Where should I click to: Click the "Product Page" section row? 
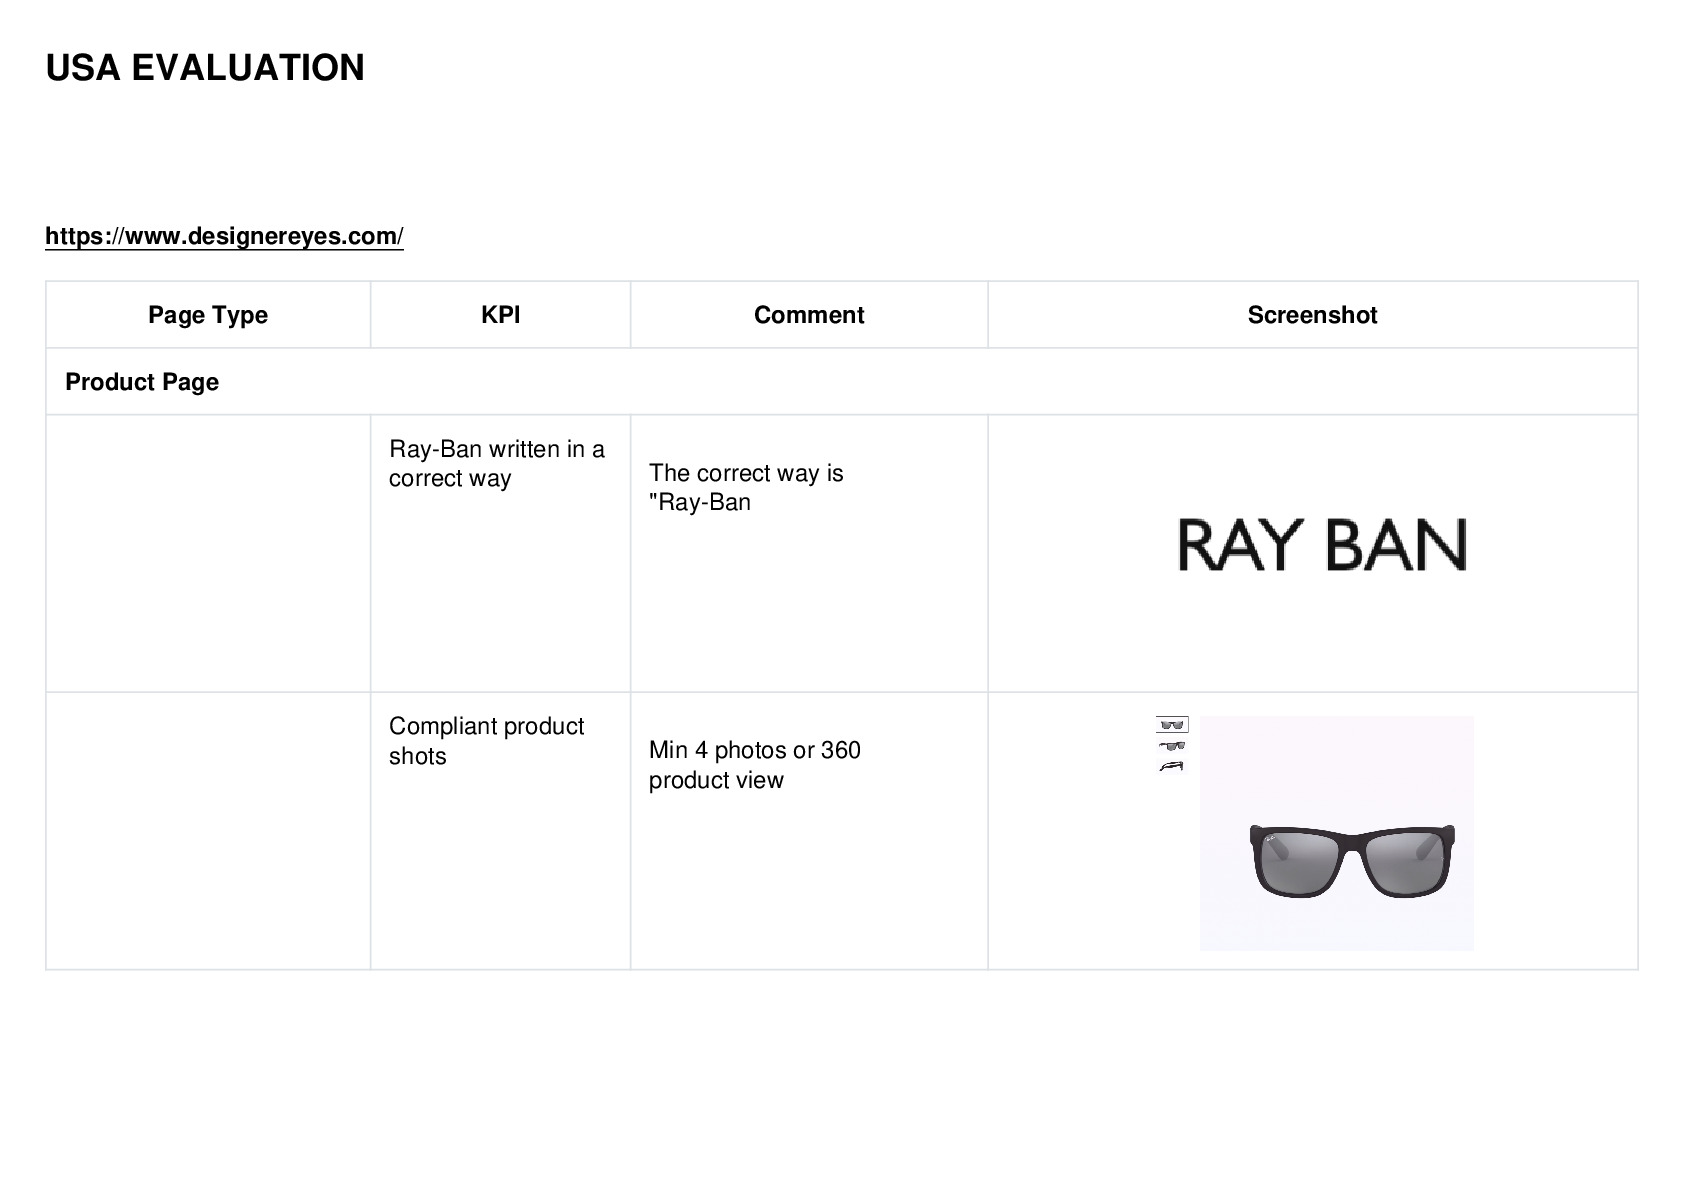click(x=842, y=382)
